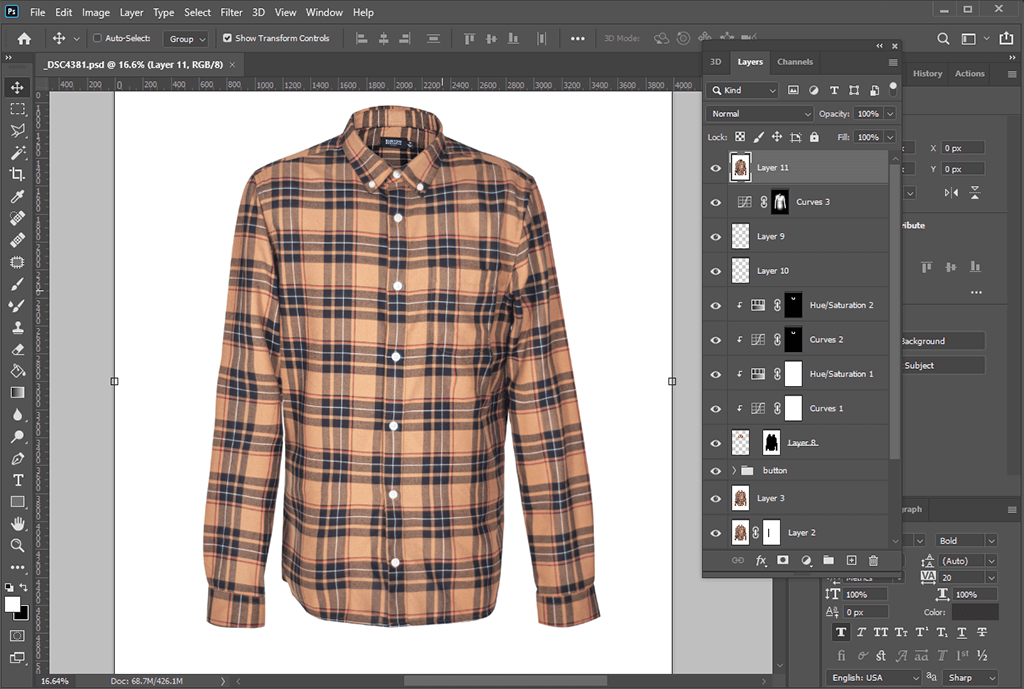The width and height of the screenshot is (1024, 689).
Task: Open the Normal blend mode dropdown
Action: pyautogui.click(x=760, y=114)
